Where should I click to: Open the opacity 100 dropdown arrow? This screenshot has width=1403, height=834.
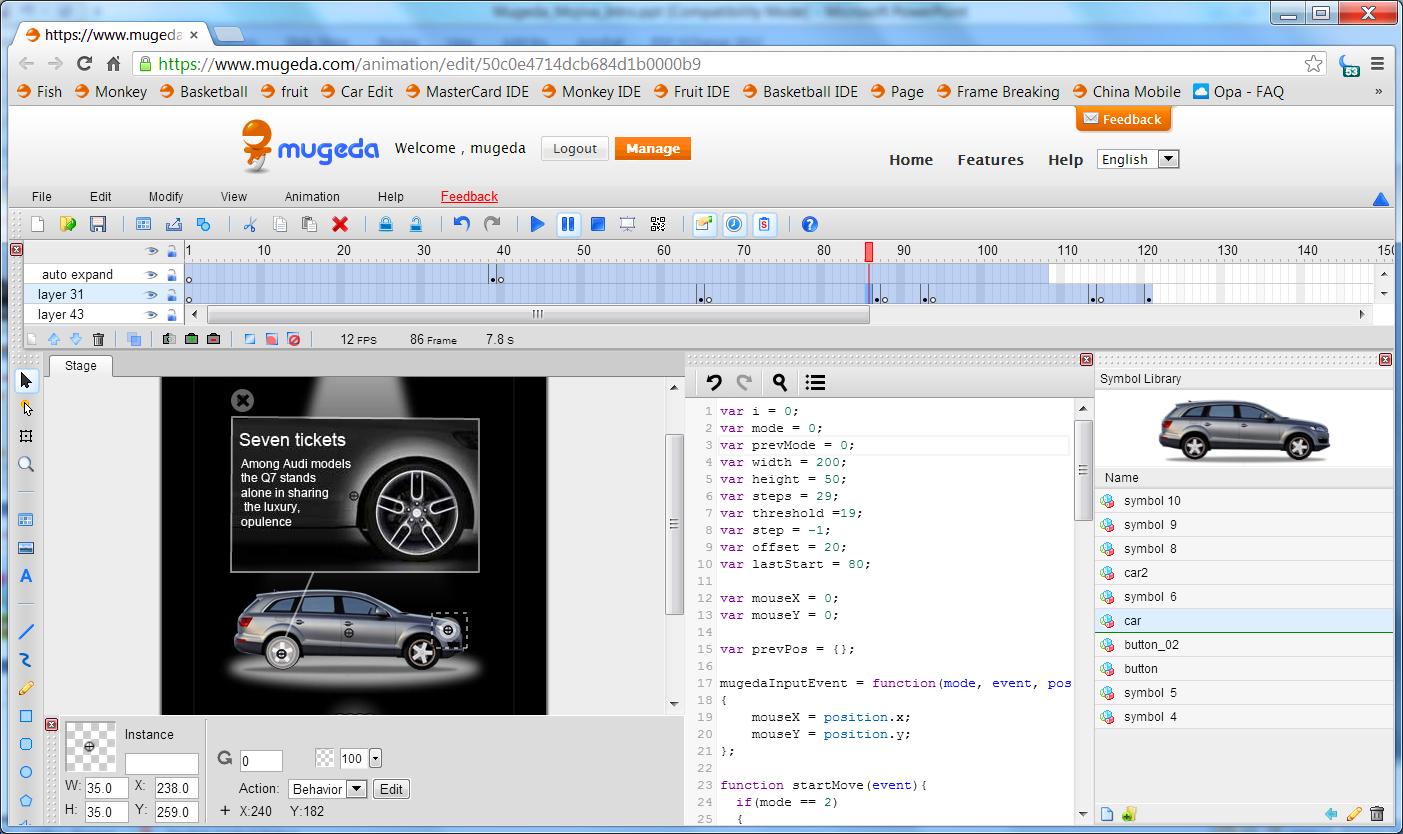375,759
